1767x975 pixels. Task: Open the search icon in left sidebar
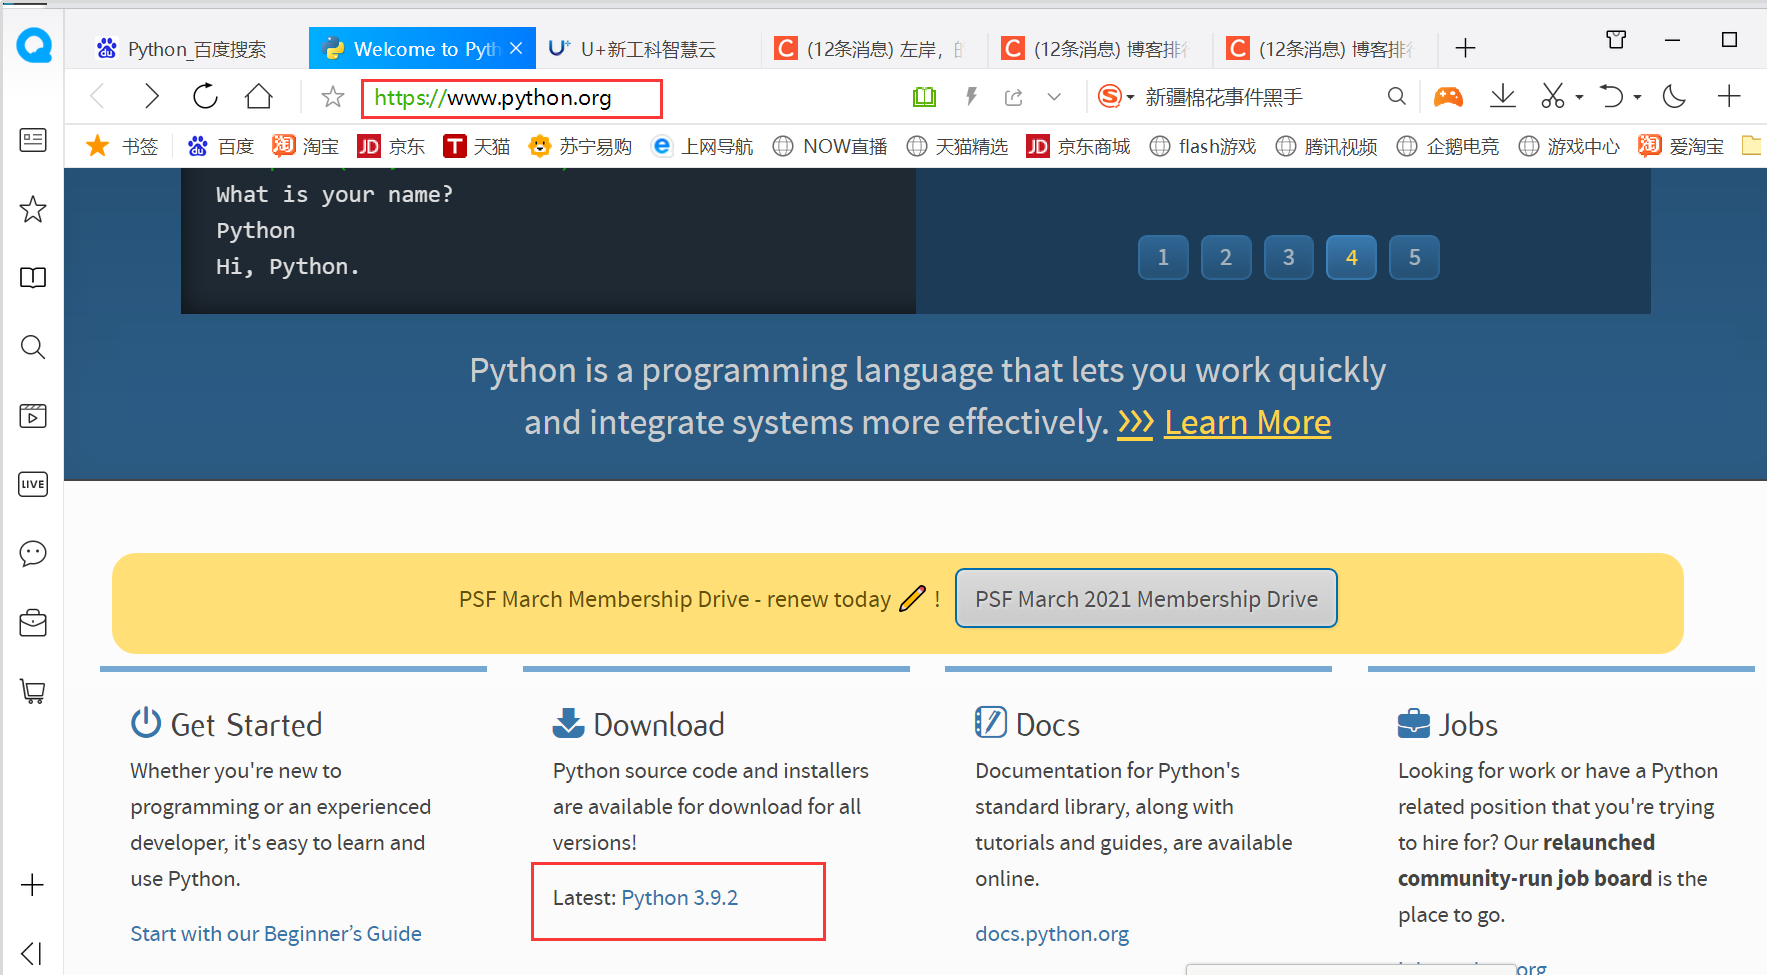33,347
